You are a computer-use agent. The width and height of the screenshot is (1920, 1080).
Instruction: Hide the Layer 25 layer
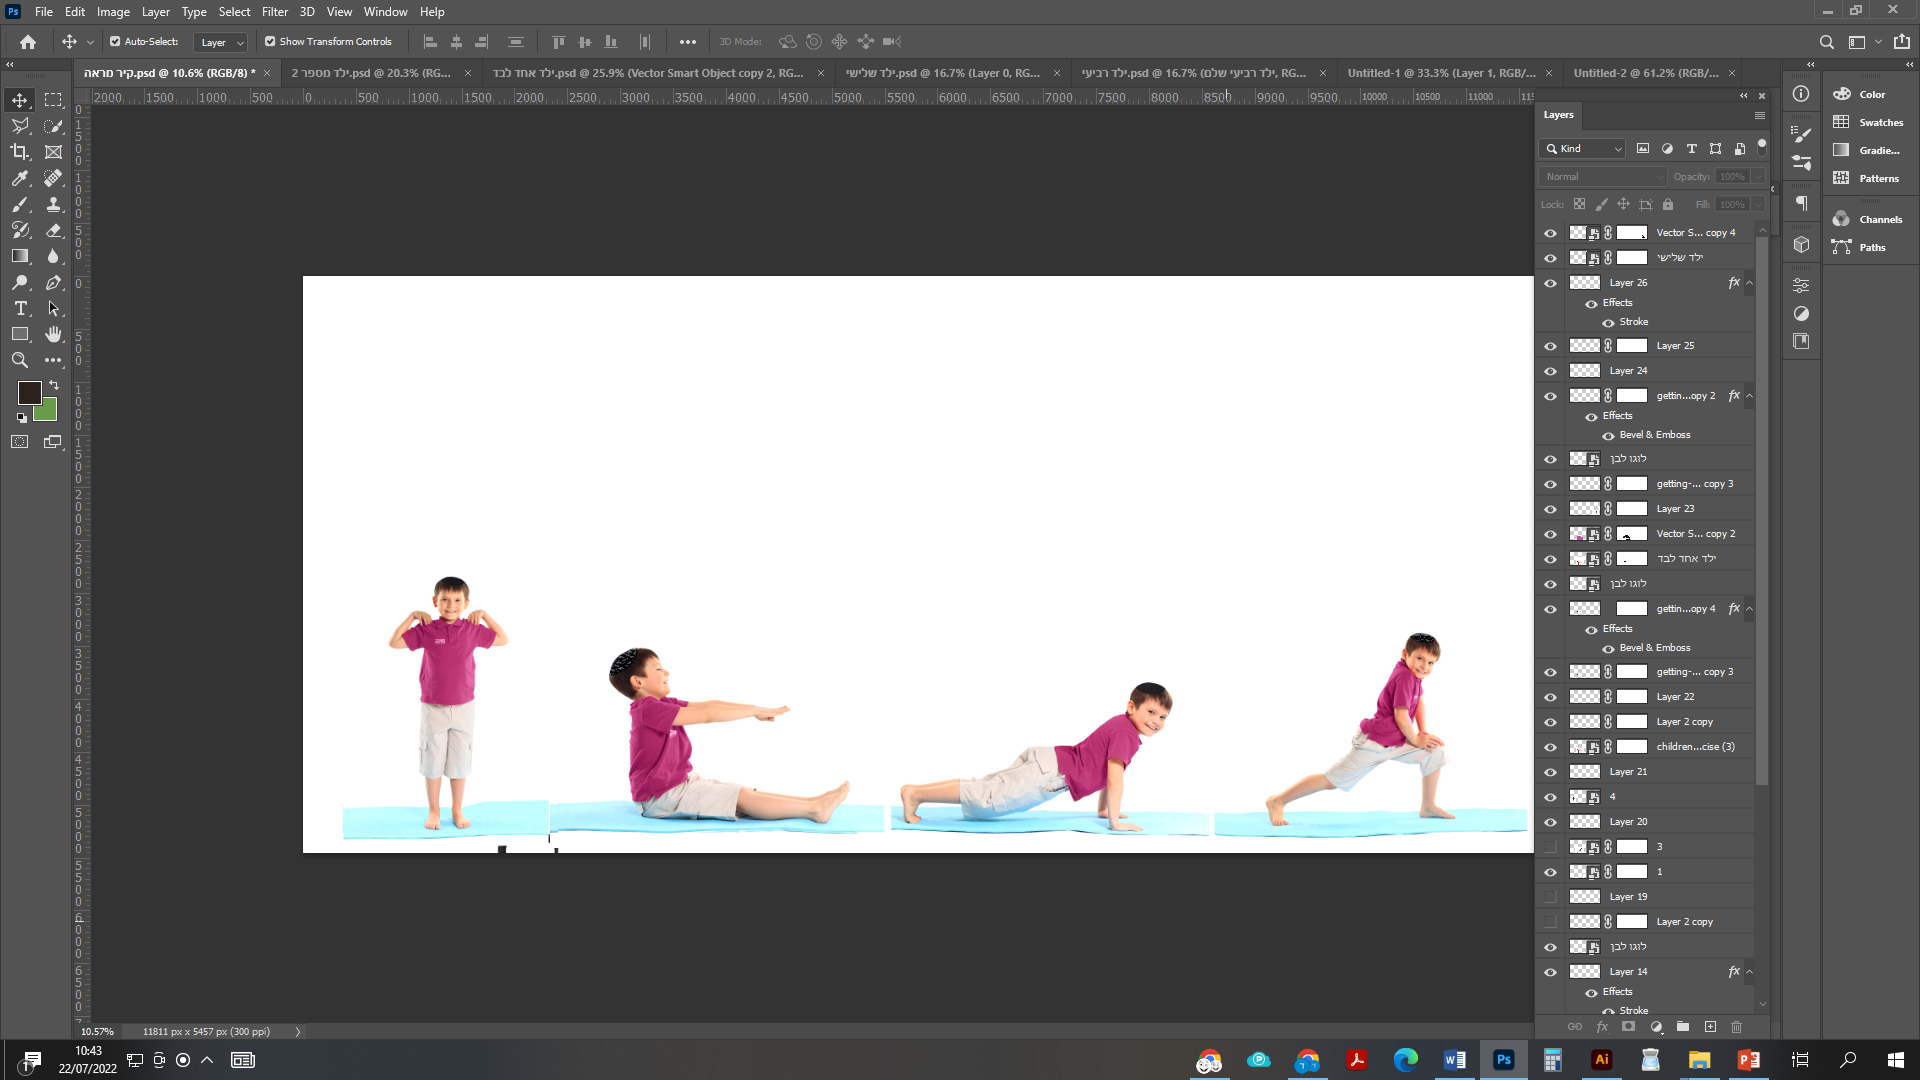click(x=1550, y=346)
